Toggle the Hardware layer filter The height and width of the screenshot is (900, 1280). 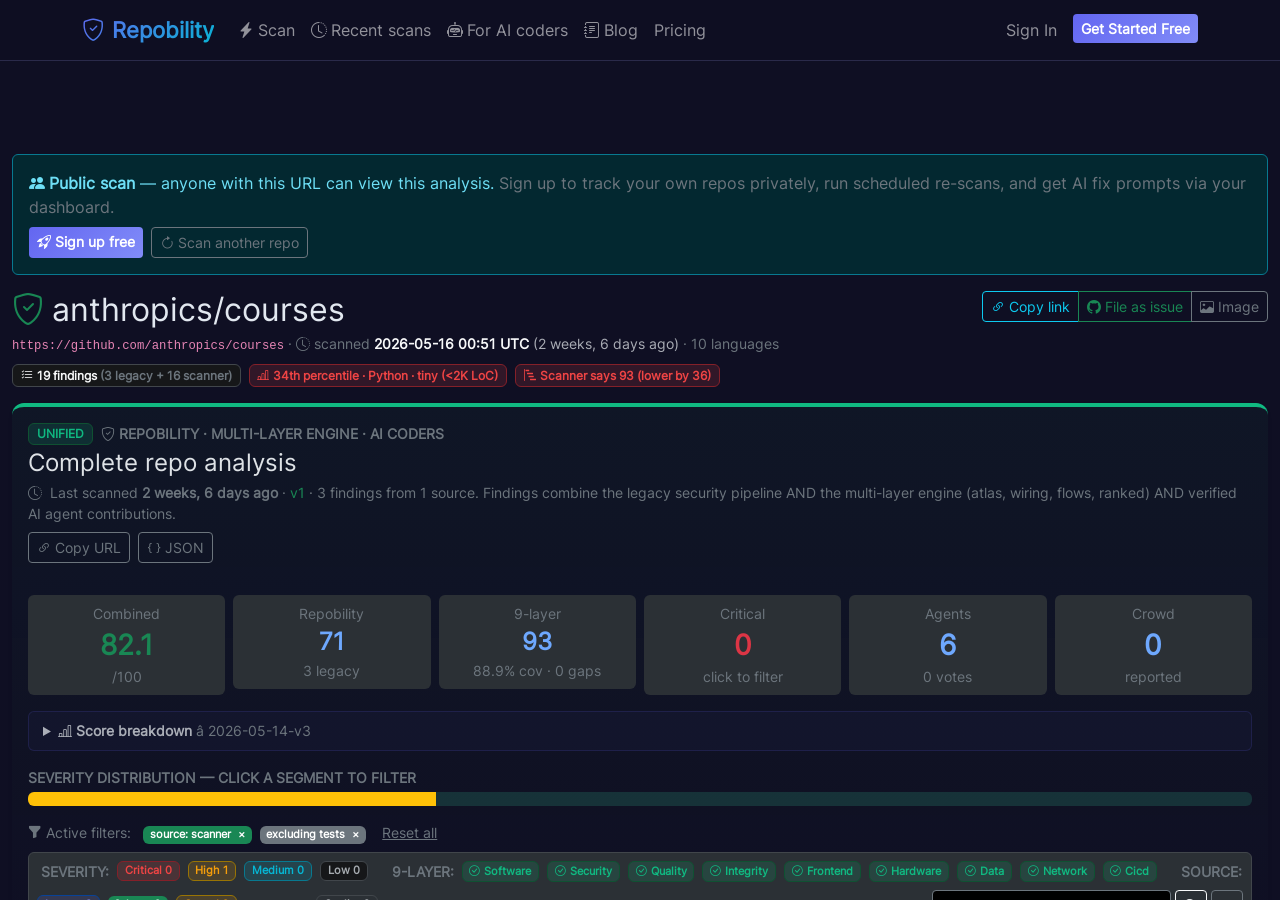coord(909,871)
